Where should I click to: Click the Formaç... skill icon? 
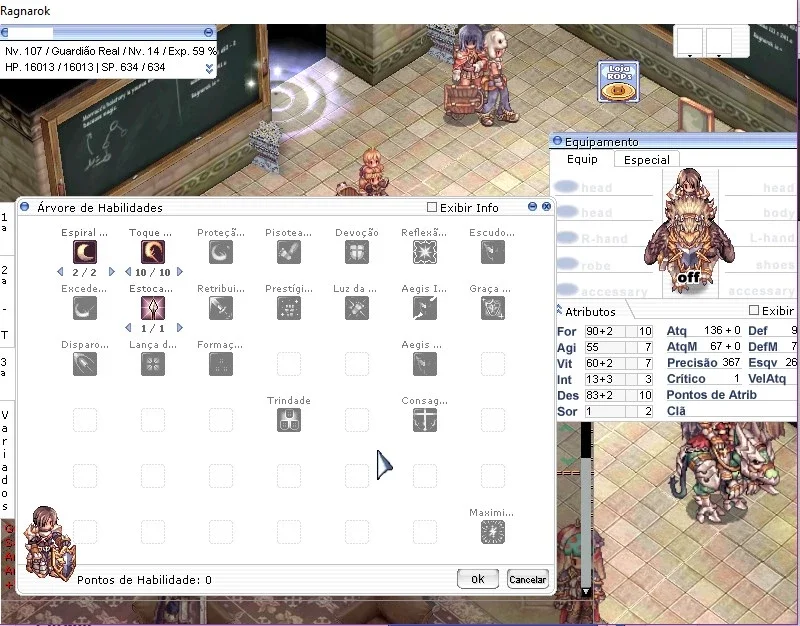coord(221,364)
